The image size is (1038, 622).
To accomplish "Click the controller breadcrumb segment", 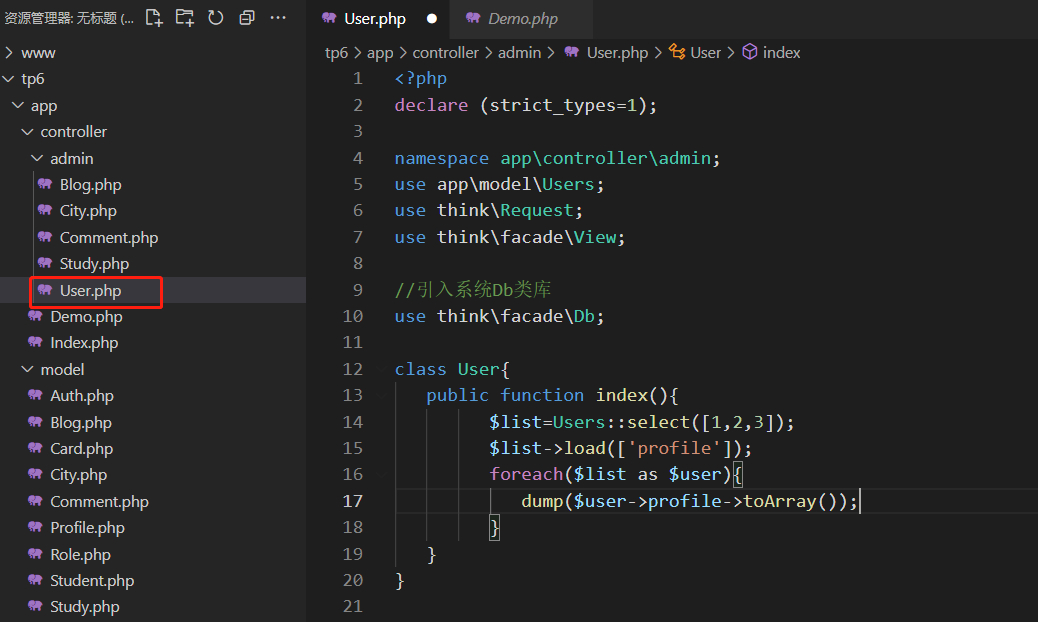I will click(x=446, y=52).
